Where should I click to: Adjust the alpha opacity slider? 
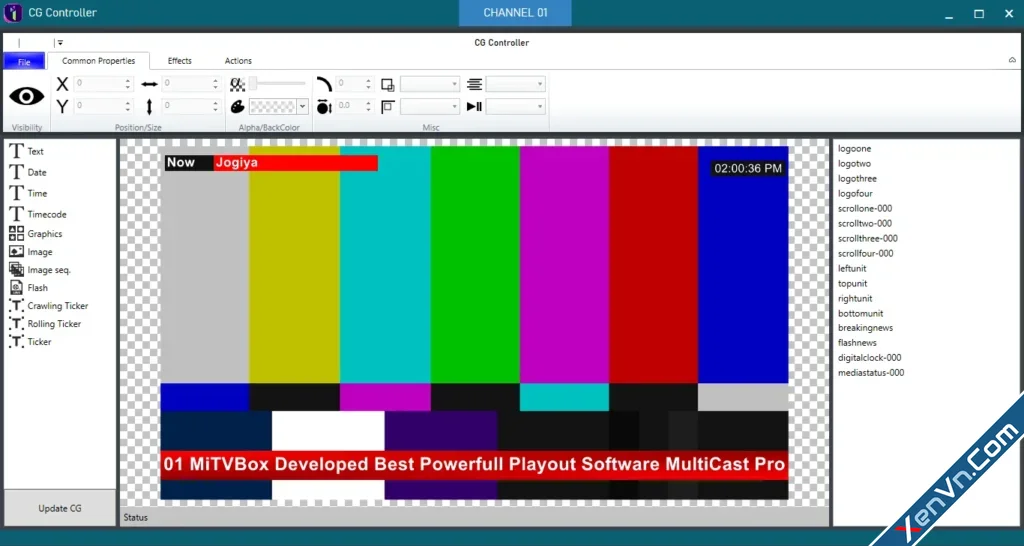278,84
